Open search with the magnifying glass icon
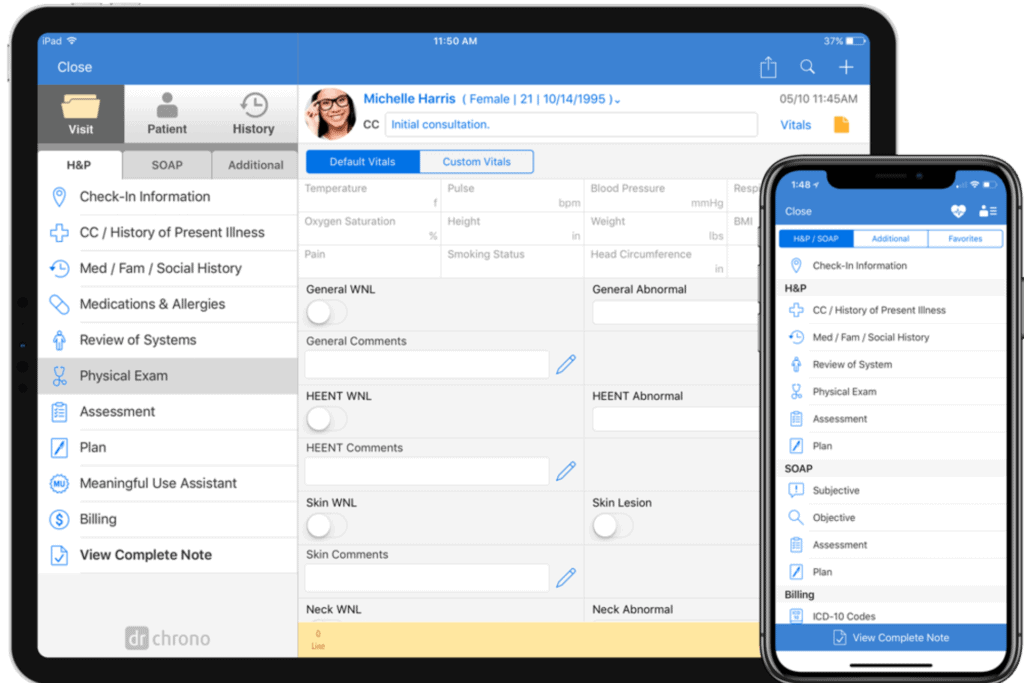Screen dimensions: 1024x683 coord(807,67)
